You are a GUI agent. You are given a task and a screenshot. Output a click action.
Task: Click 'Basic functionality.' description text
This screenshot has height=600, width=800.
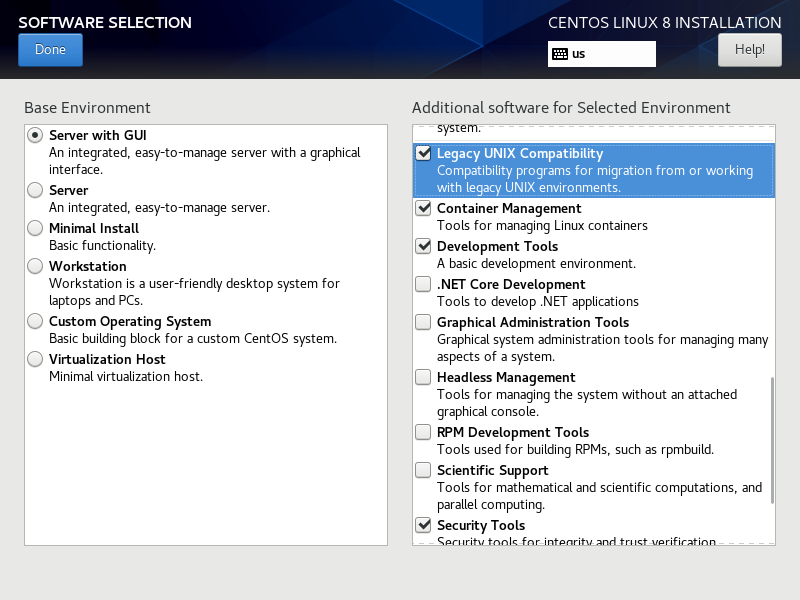pyautogui.click(x=103, y=245)
